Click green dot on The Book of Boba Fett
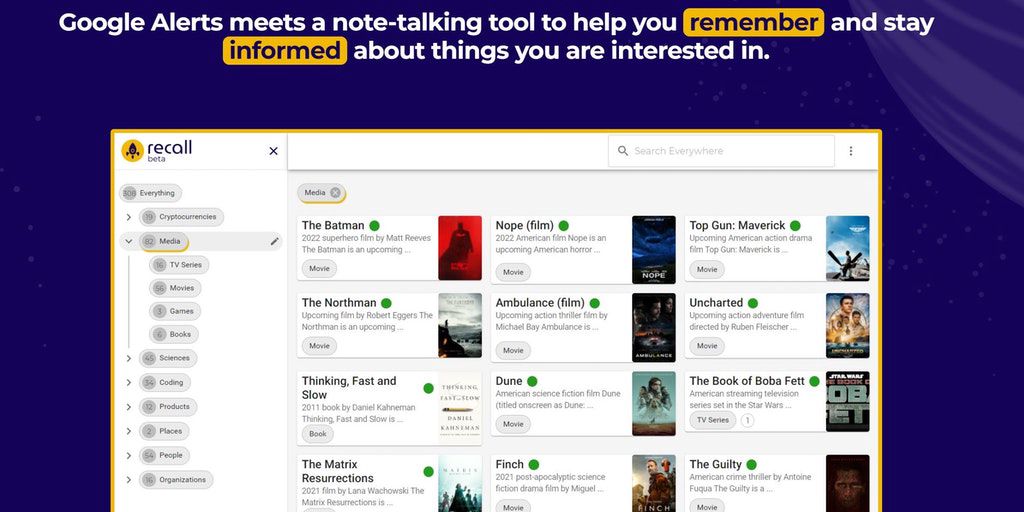Viewport: 1024px width, 512px height. point(814,381)
